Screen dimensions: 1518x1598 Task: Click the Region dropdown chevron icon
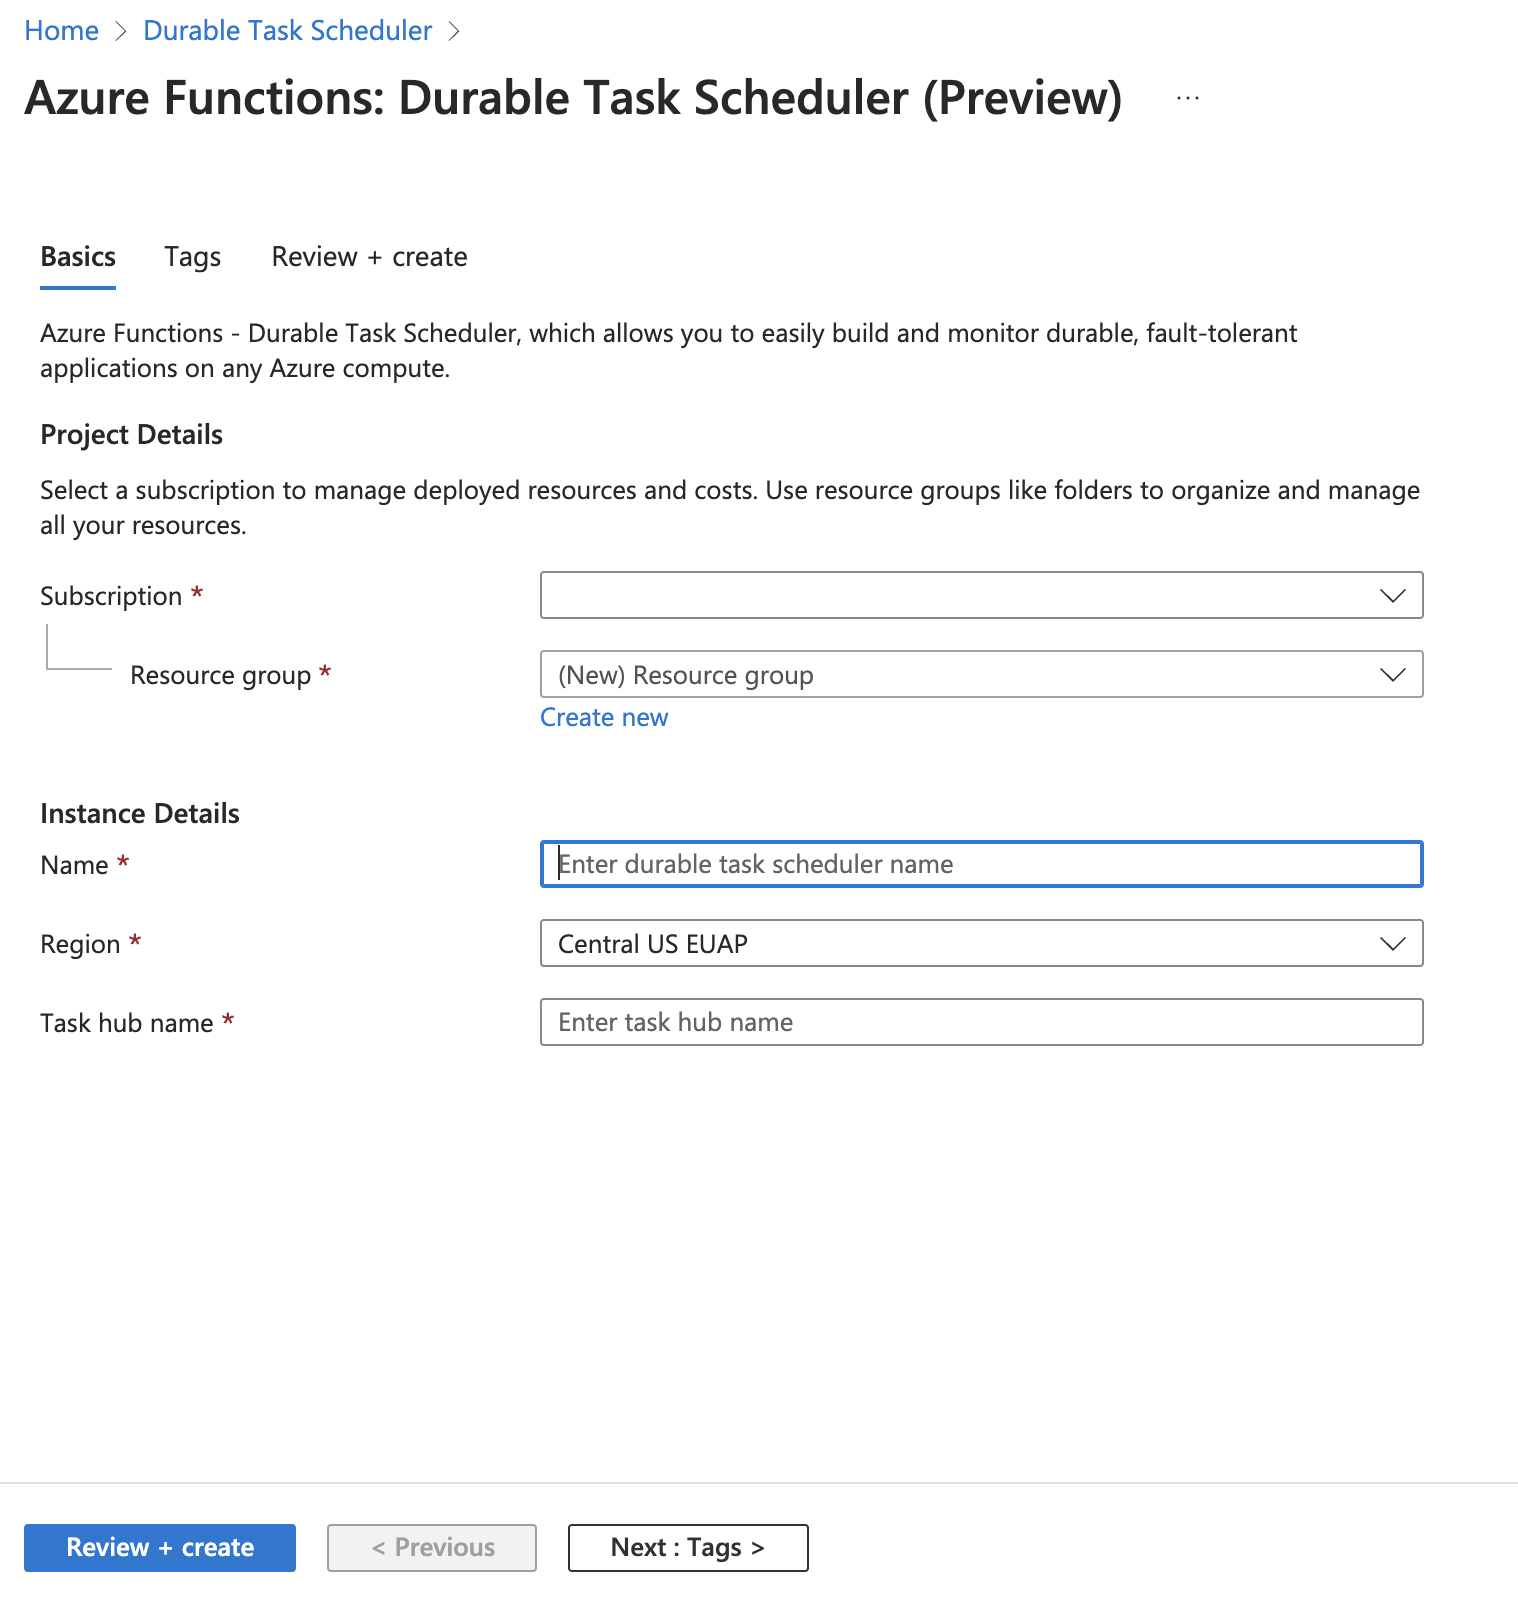point(1392,944)
